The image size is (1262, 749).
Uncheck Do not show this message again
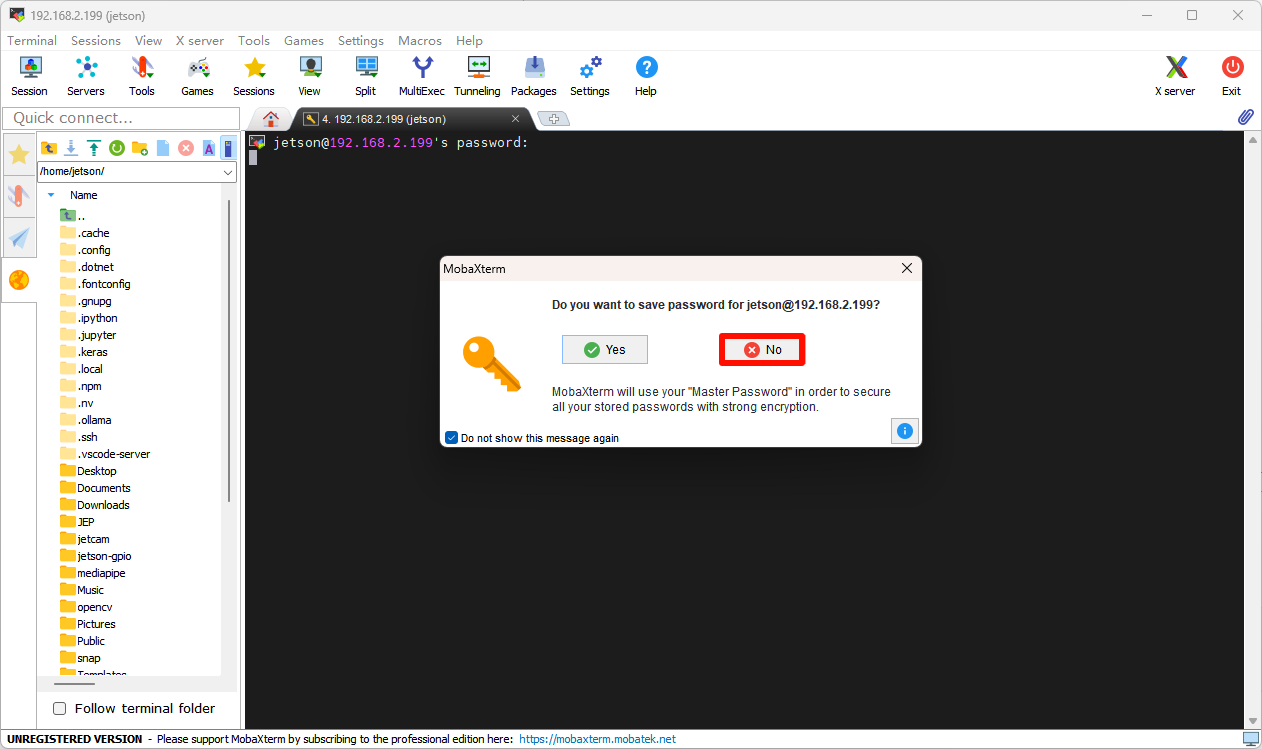click(452, 438)
